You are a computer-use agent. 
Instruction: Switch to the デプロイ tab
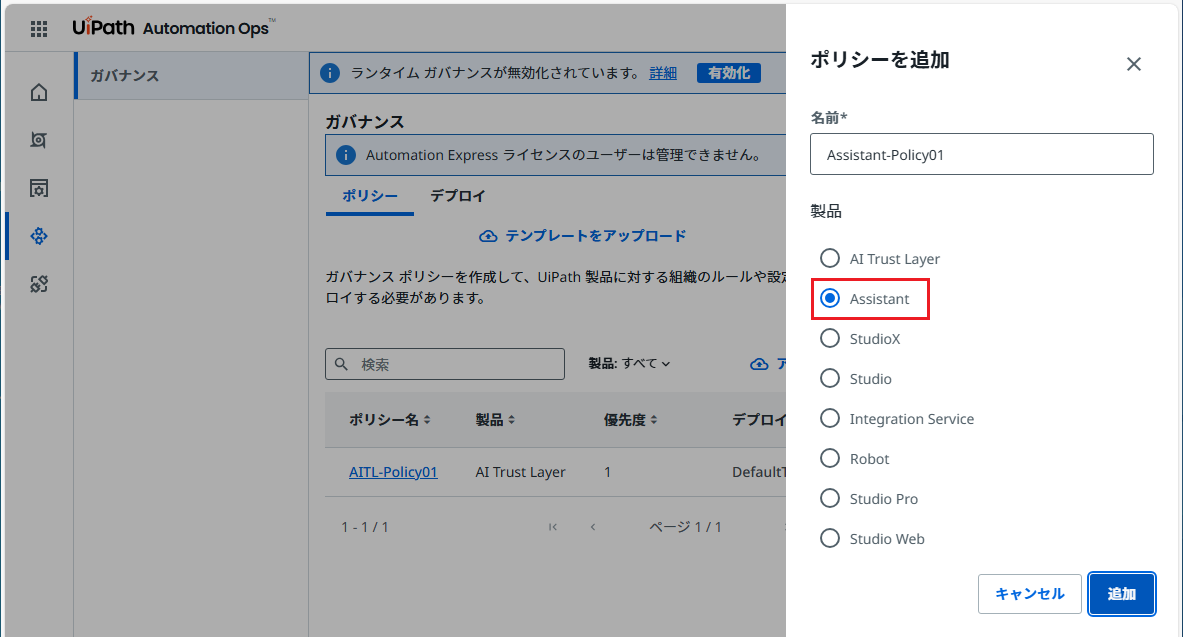click(x=458, y=196)
